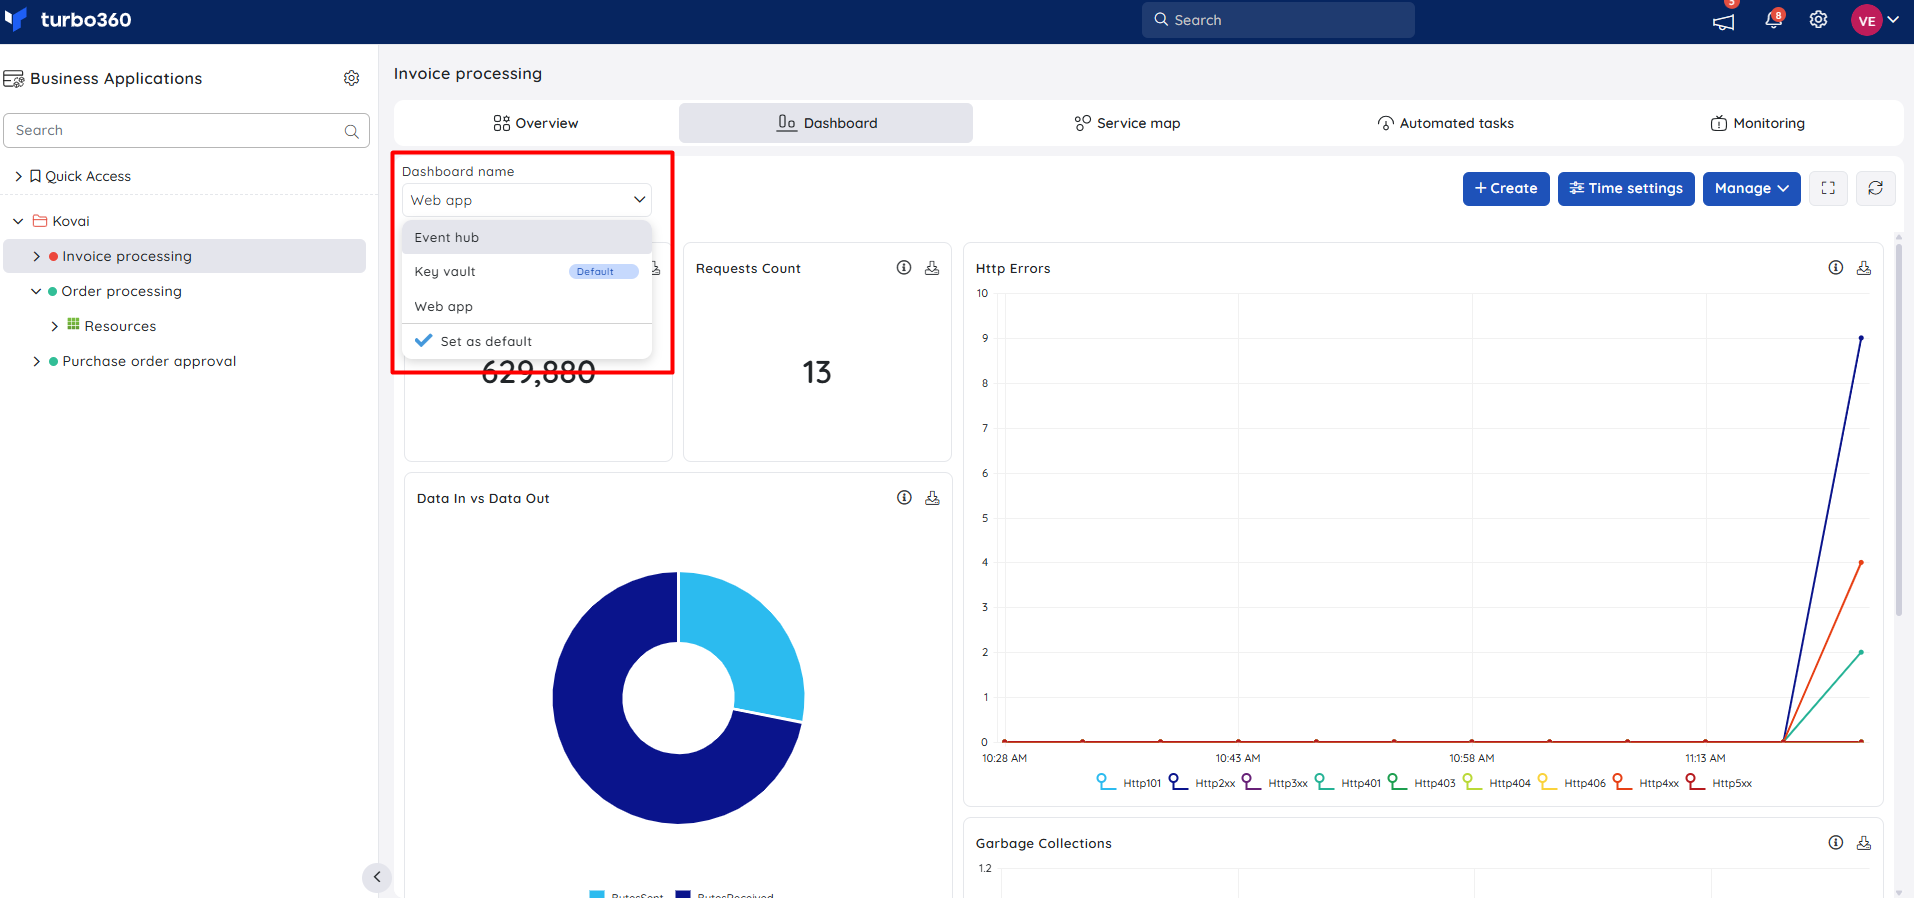
Task: Switch to the Service map tab
Action: [x=1127, y=123]
